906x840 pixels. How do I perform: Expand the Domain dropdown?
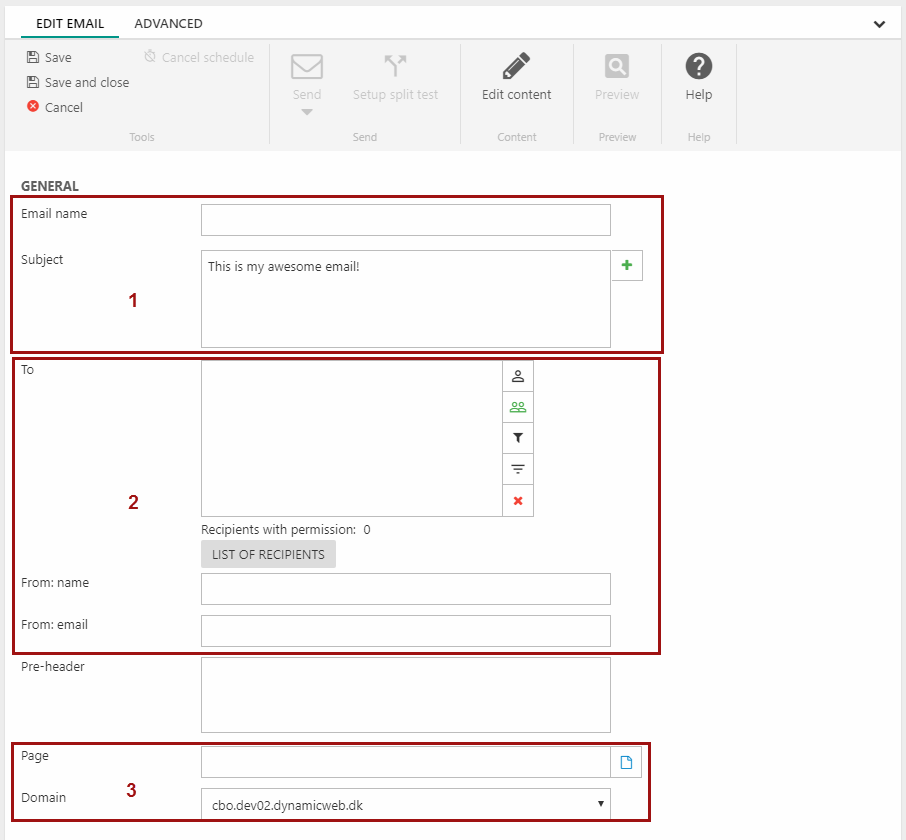coord(405,804)
